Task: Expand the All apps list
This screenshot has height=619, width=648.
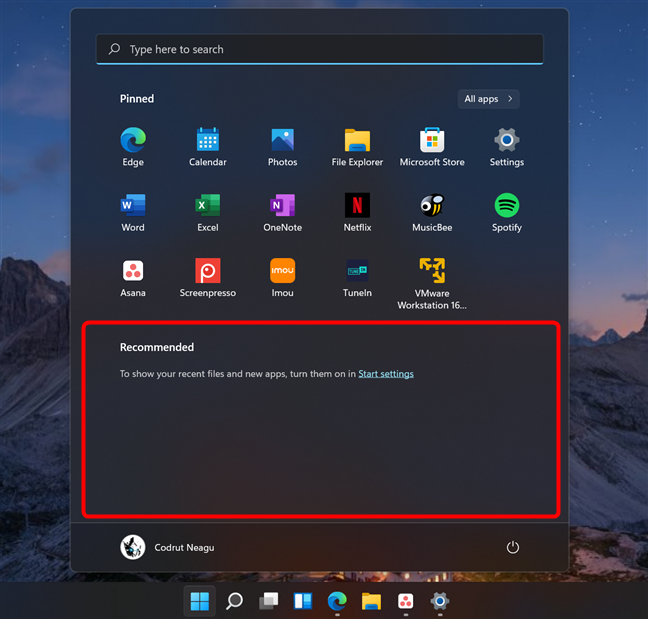Action: coord(488,99)
